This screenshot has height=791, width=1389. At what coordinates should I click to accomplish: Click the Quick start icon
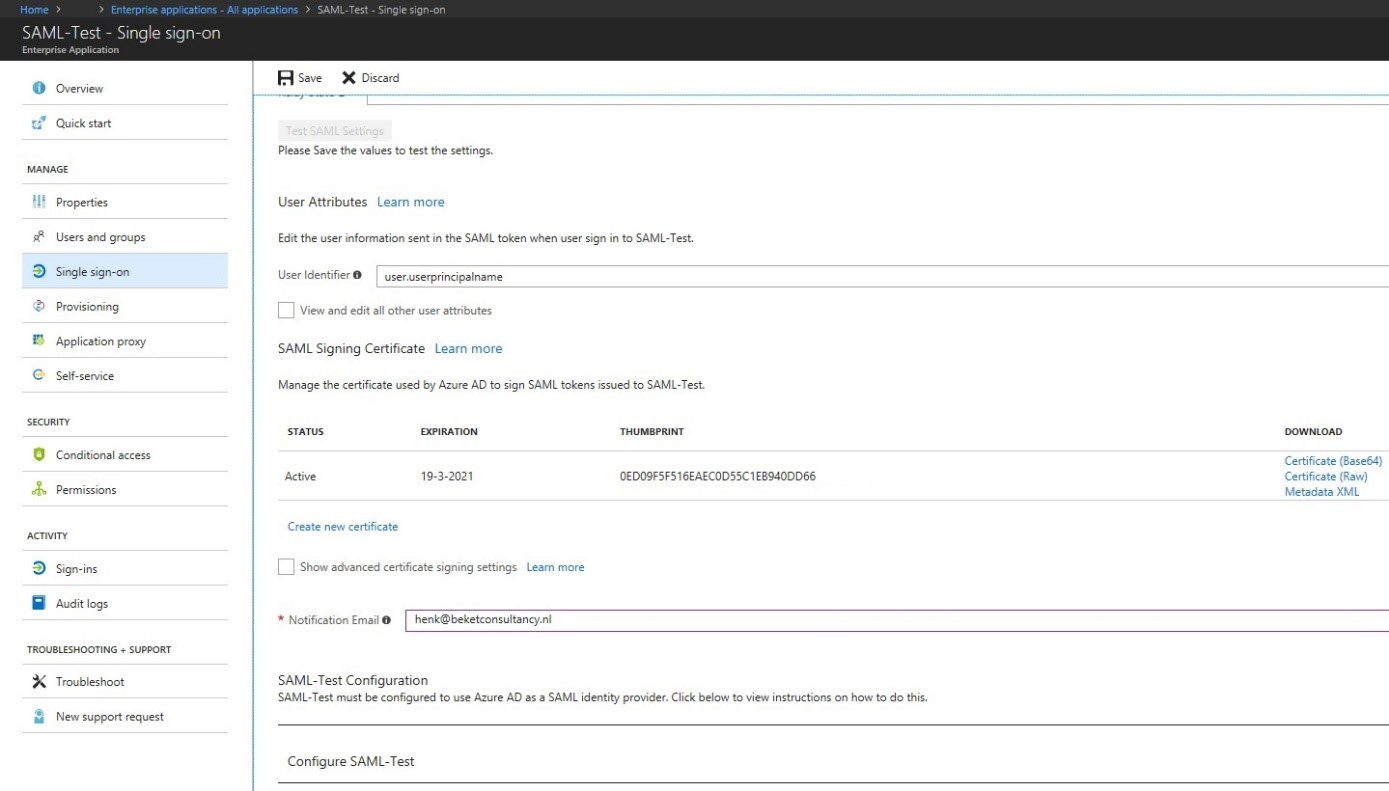click(x=39, y=123)
